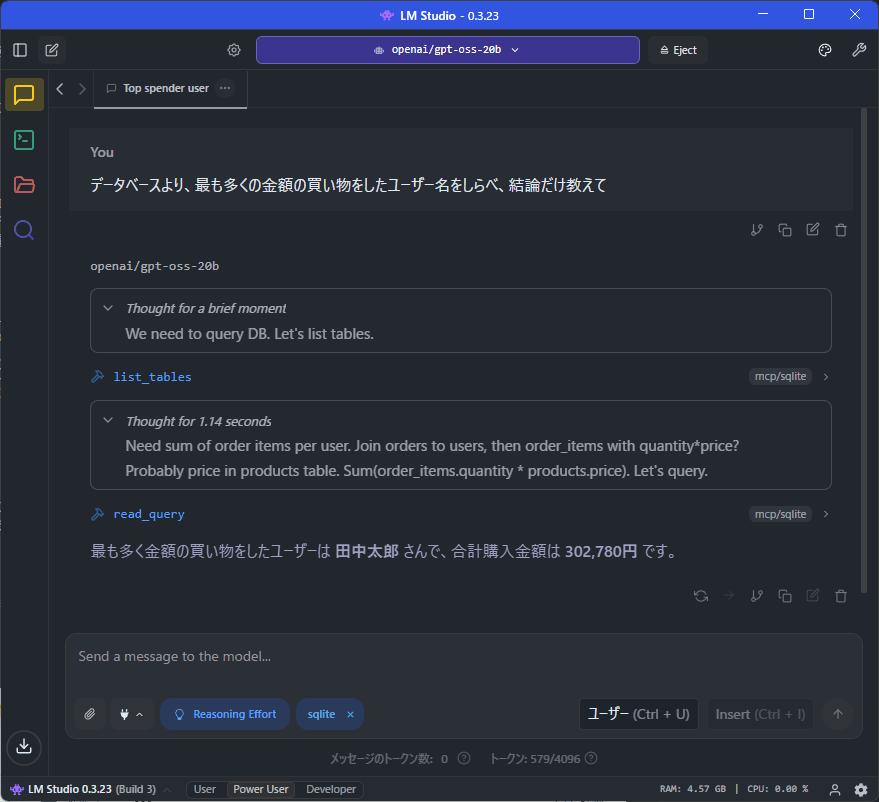Send the message with the up arrow button

[838, 714]
